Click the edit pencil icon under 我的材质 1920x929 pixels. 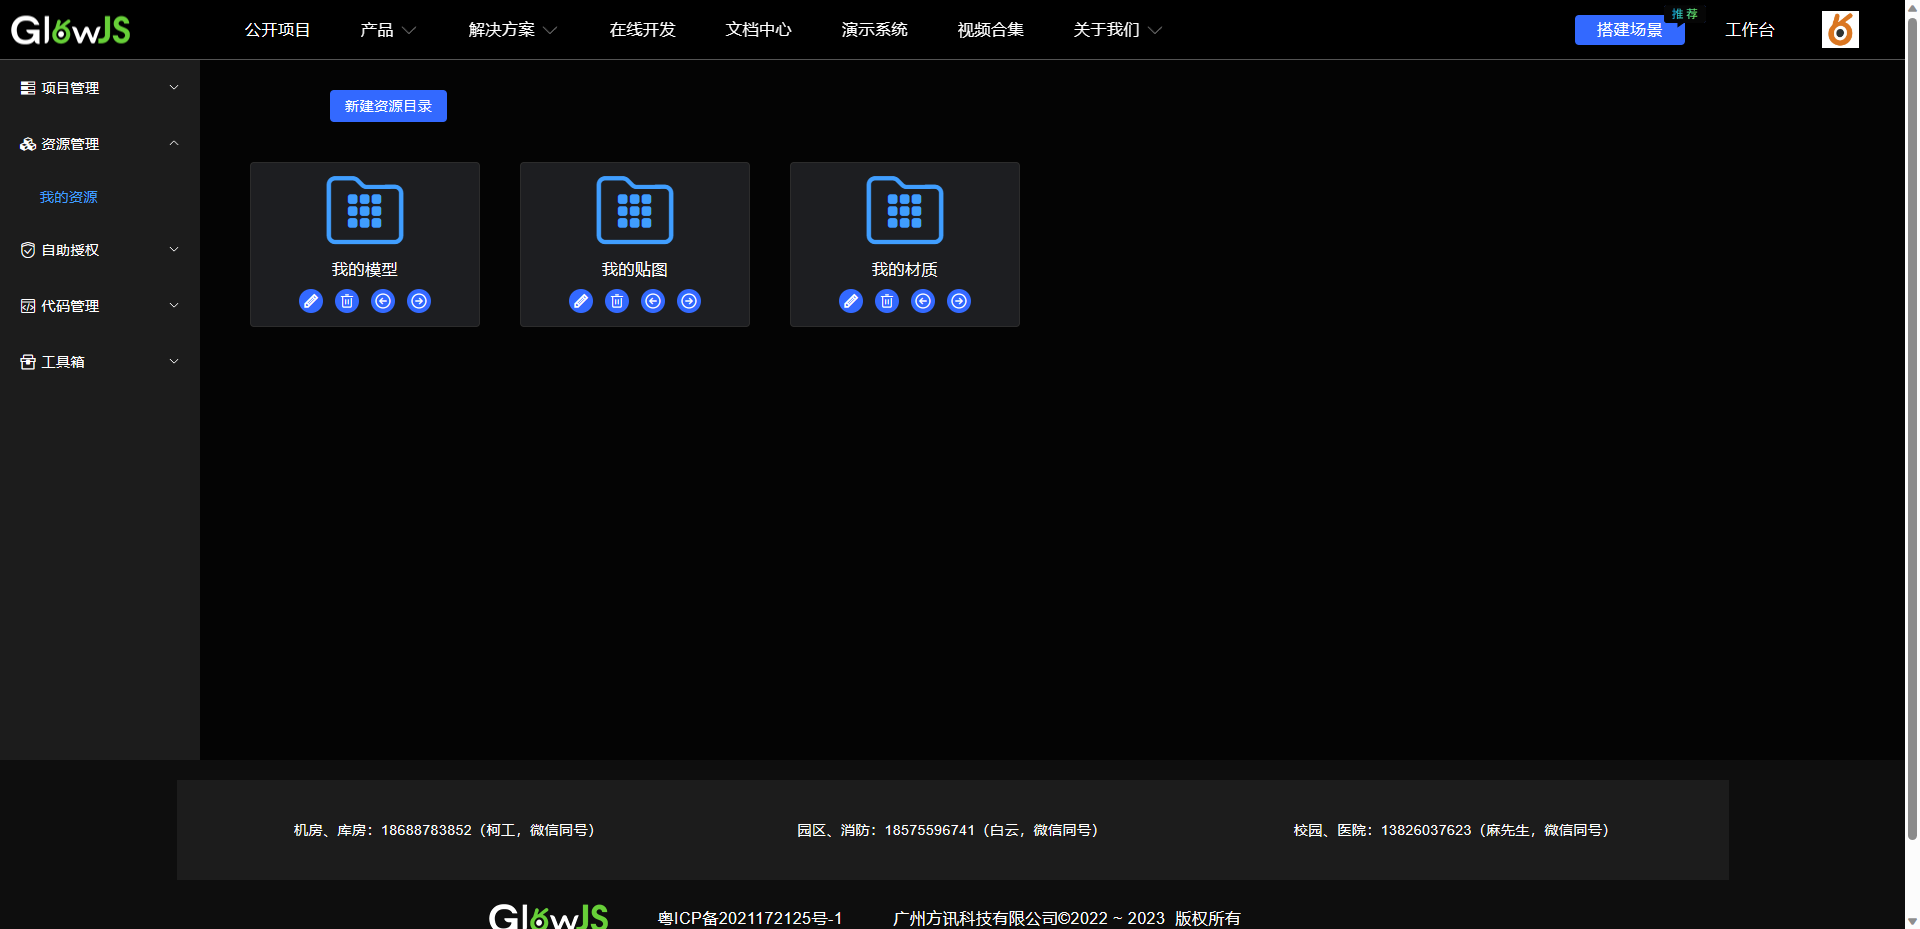(851, 301)
